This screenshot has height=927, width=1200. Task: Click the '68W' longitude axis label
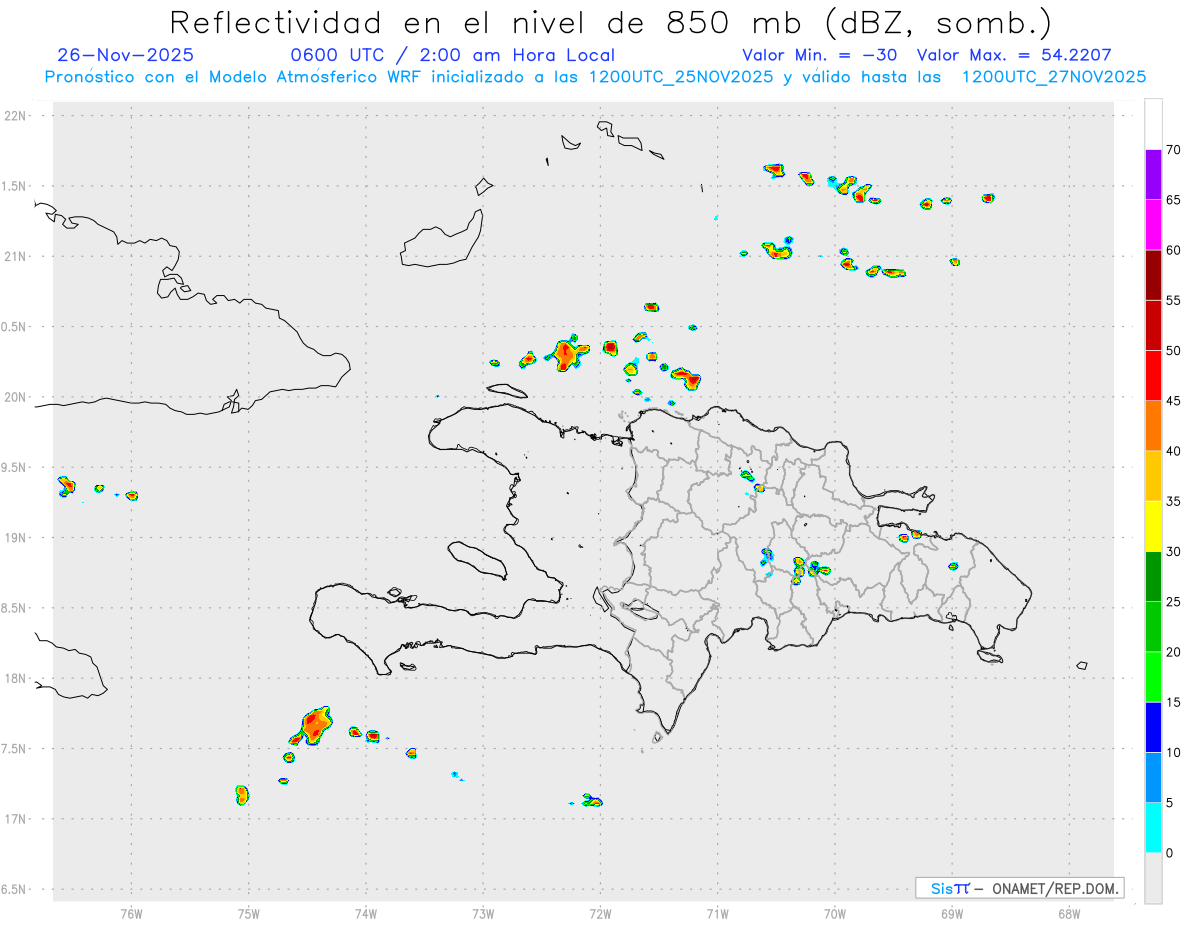[x=1069, y=913]
